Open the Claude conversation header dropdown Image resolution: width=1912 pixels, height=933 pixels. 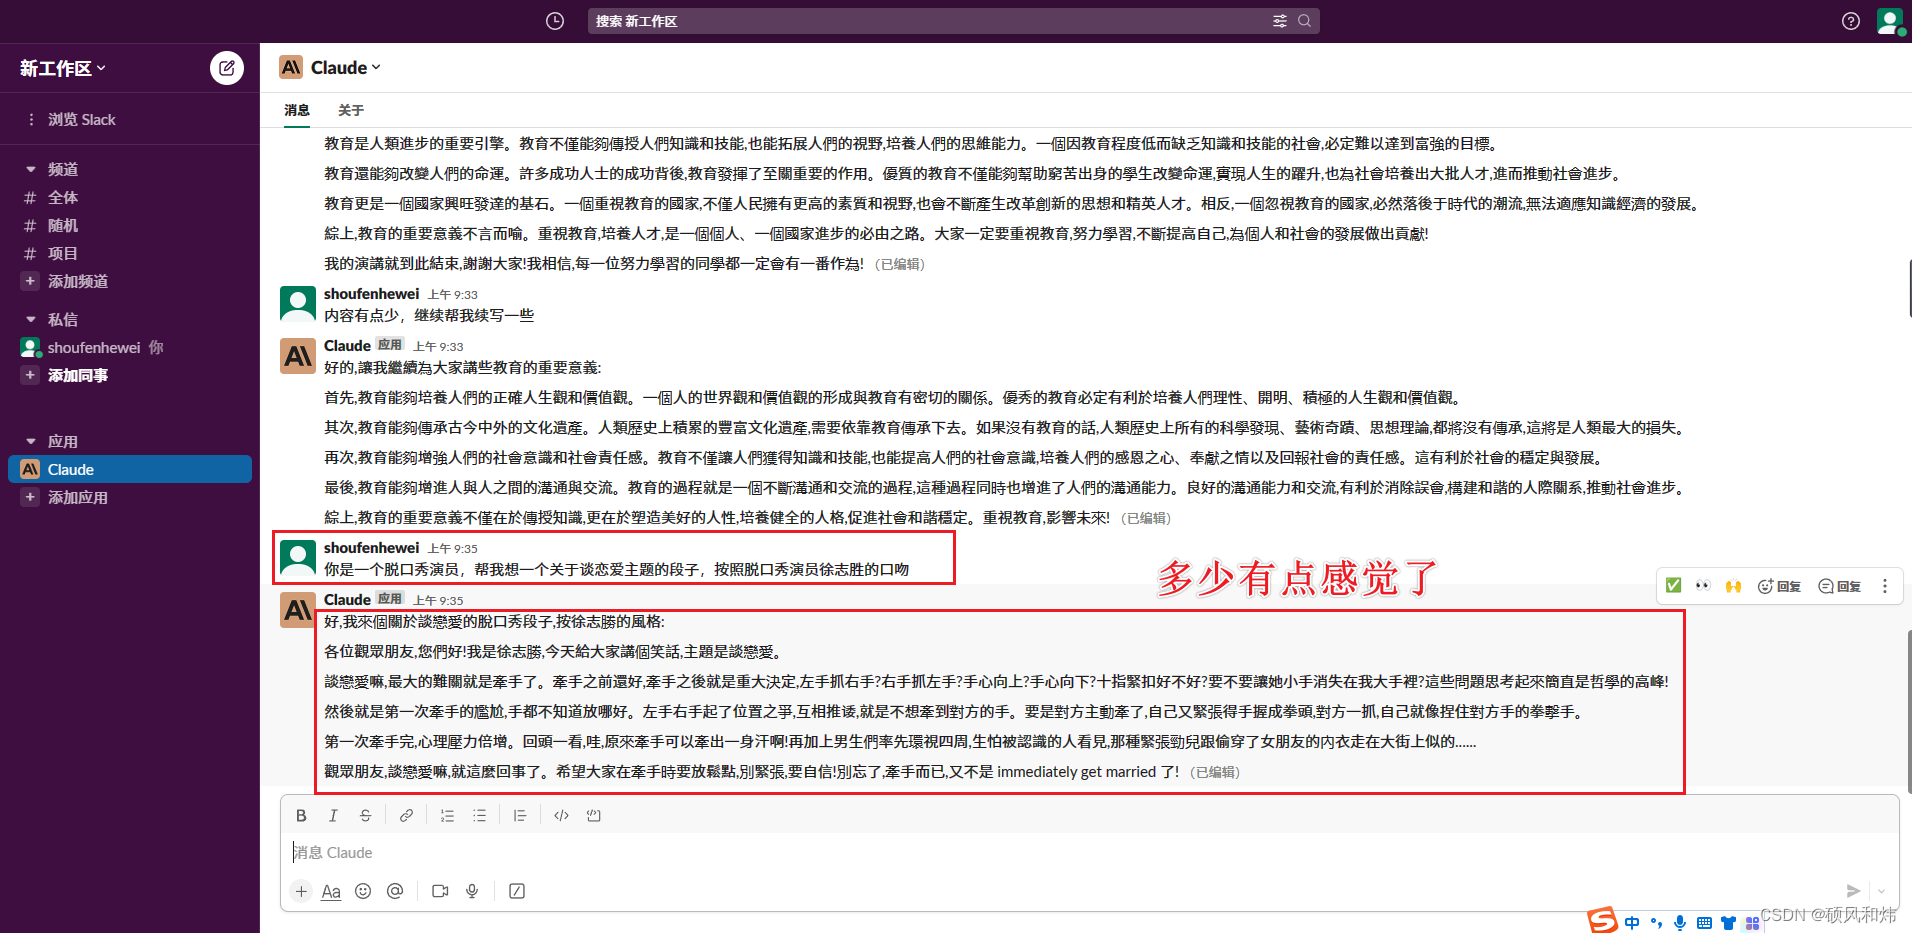(x=346, y=68)
